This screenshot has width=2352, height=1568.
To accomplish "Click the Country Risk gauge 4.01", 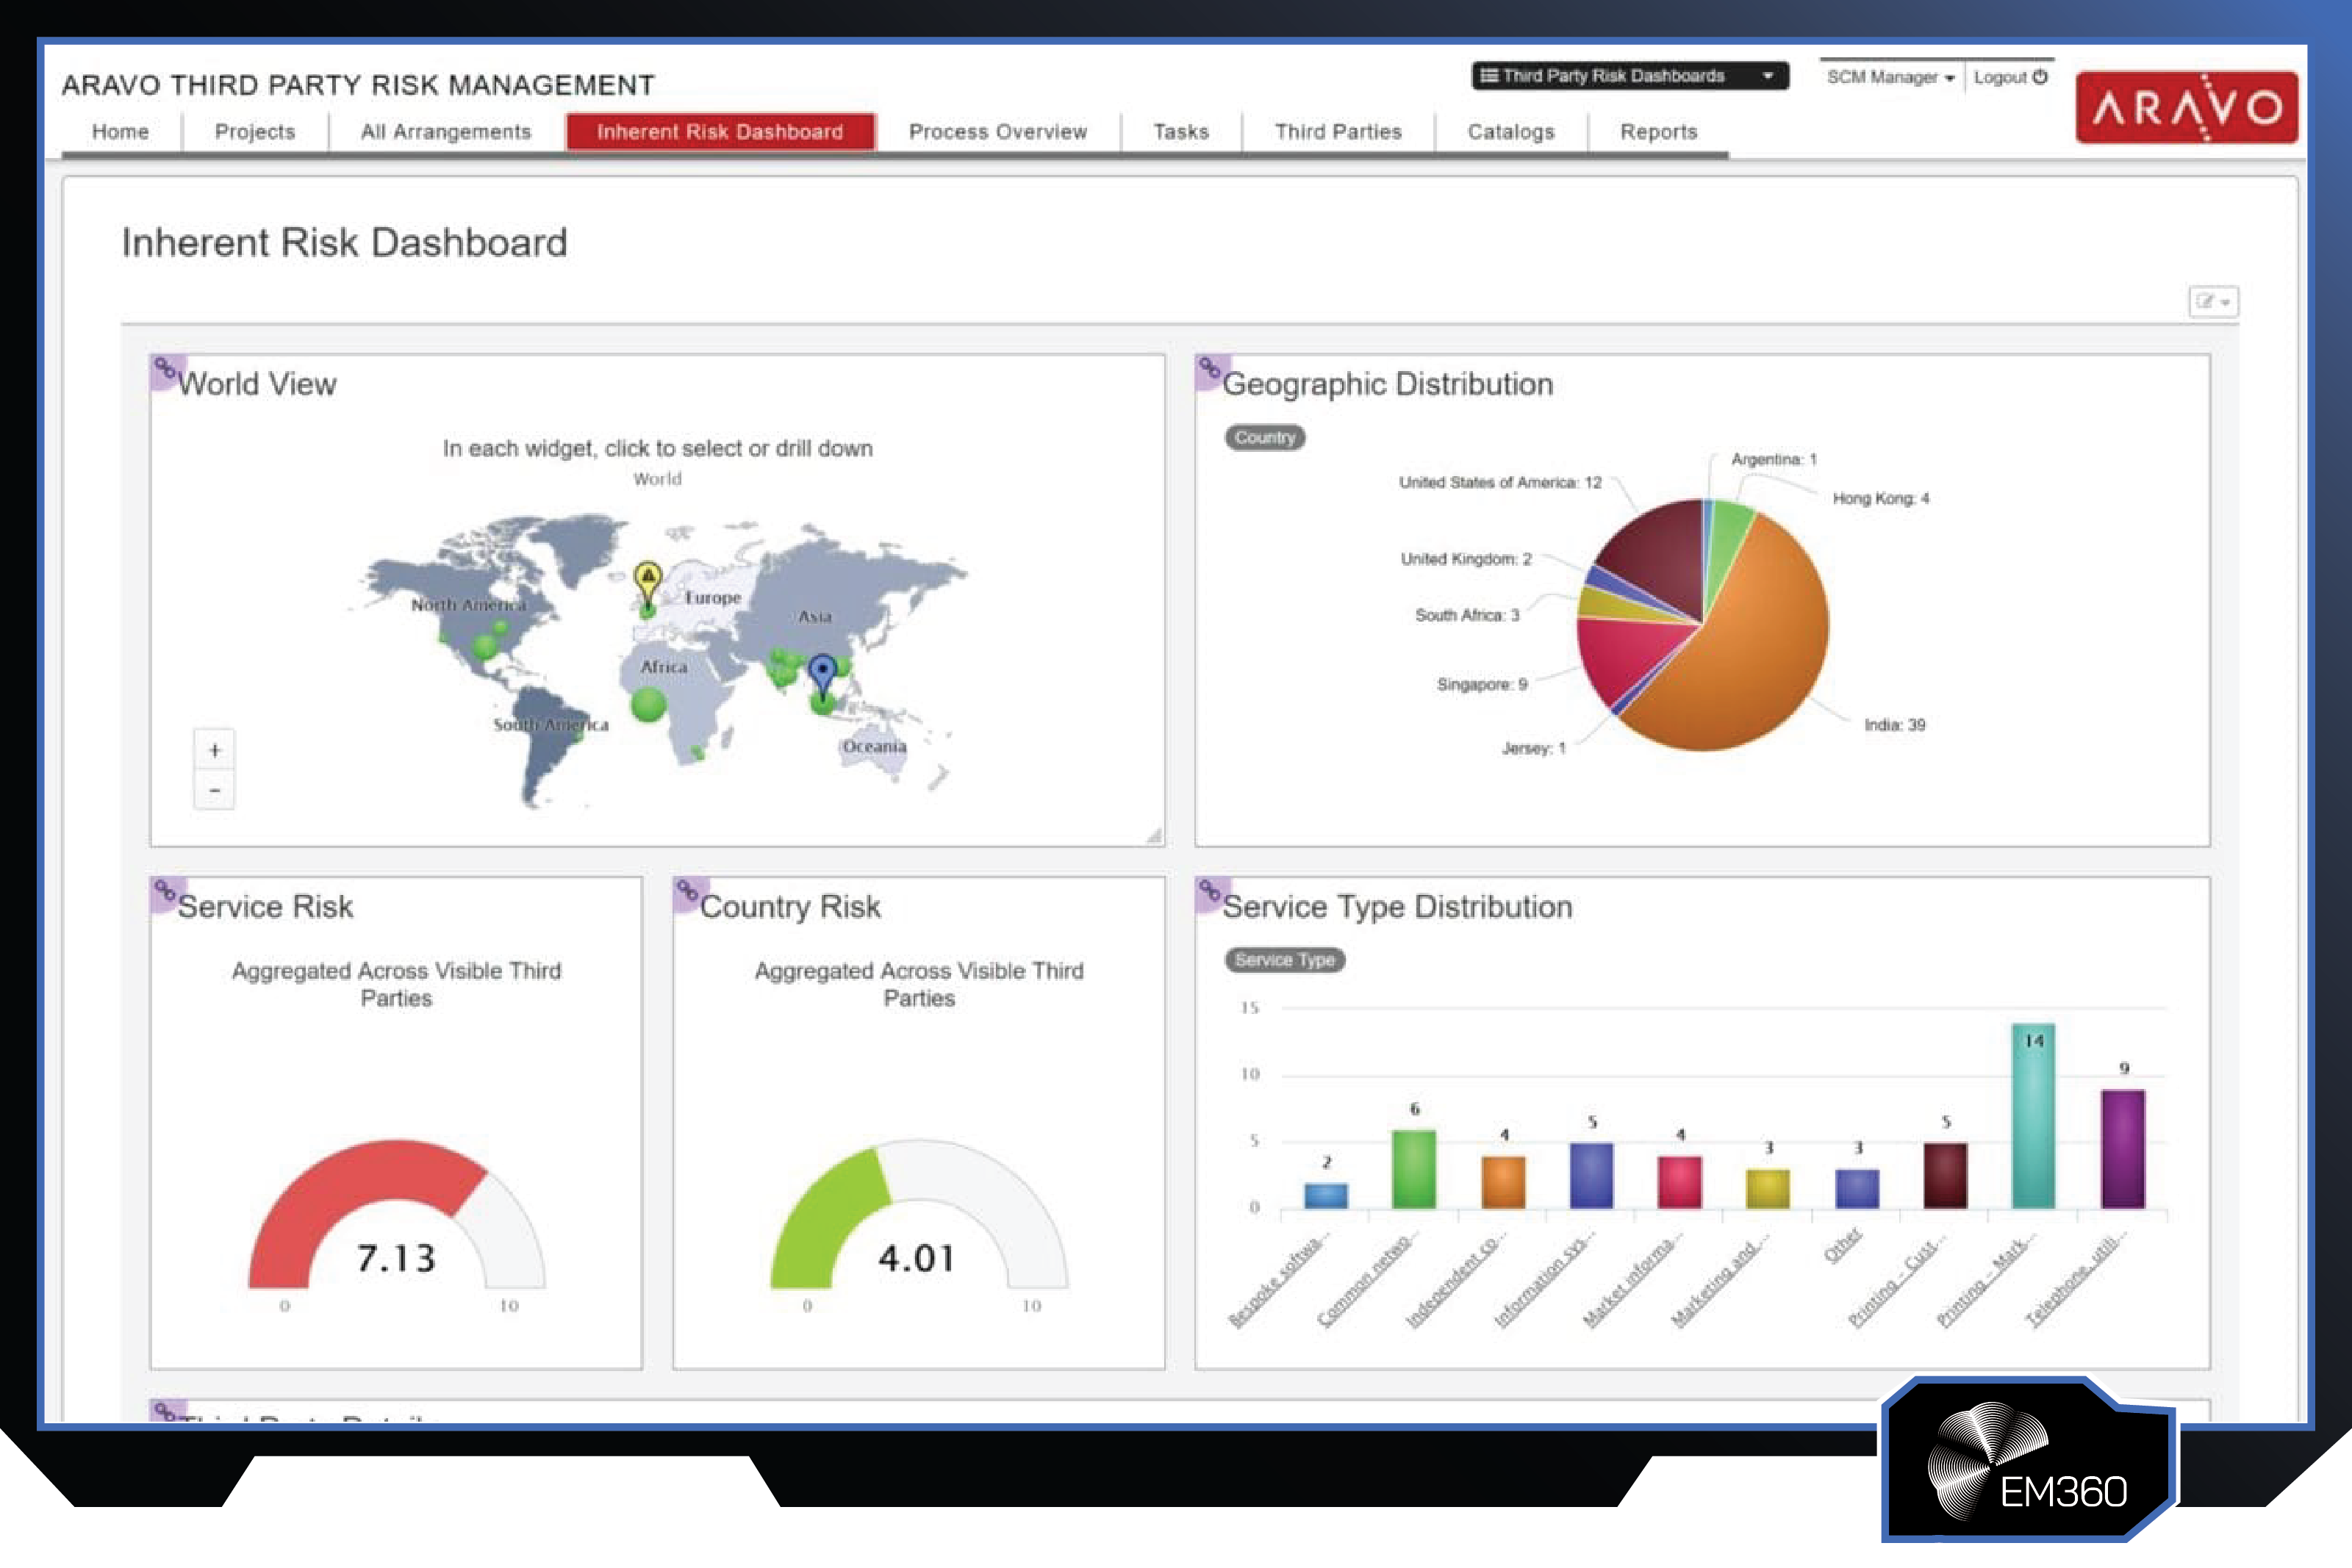I will (x=919, y=1215).
